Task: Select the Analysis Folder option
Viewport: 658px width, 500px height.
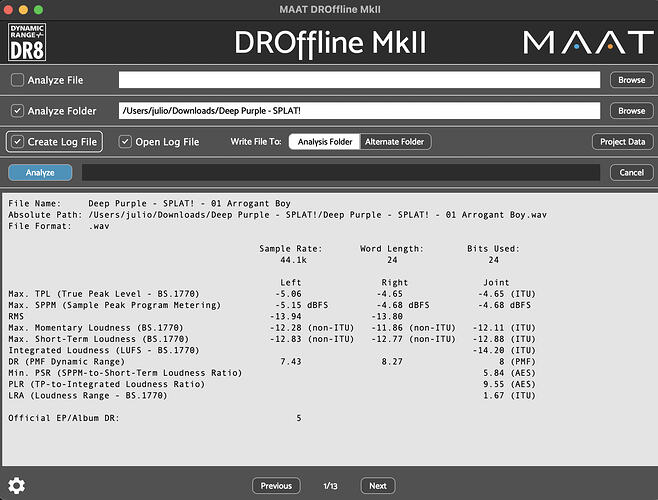Action: click(x=324, y=142)
